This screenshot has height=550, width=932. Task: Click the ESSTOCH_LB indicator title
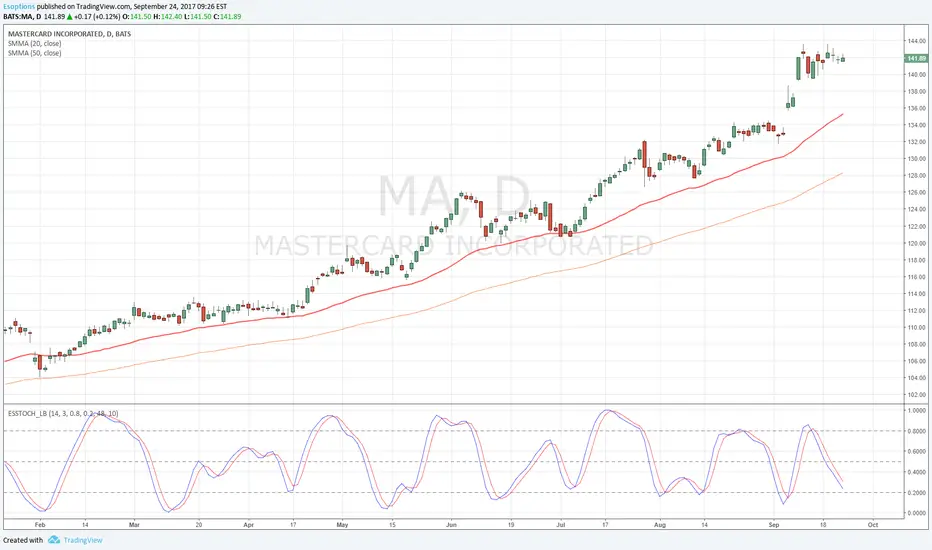coord(62,413)
